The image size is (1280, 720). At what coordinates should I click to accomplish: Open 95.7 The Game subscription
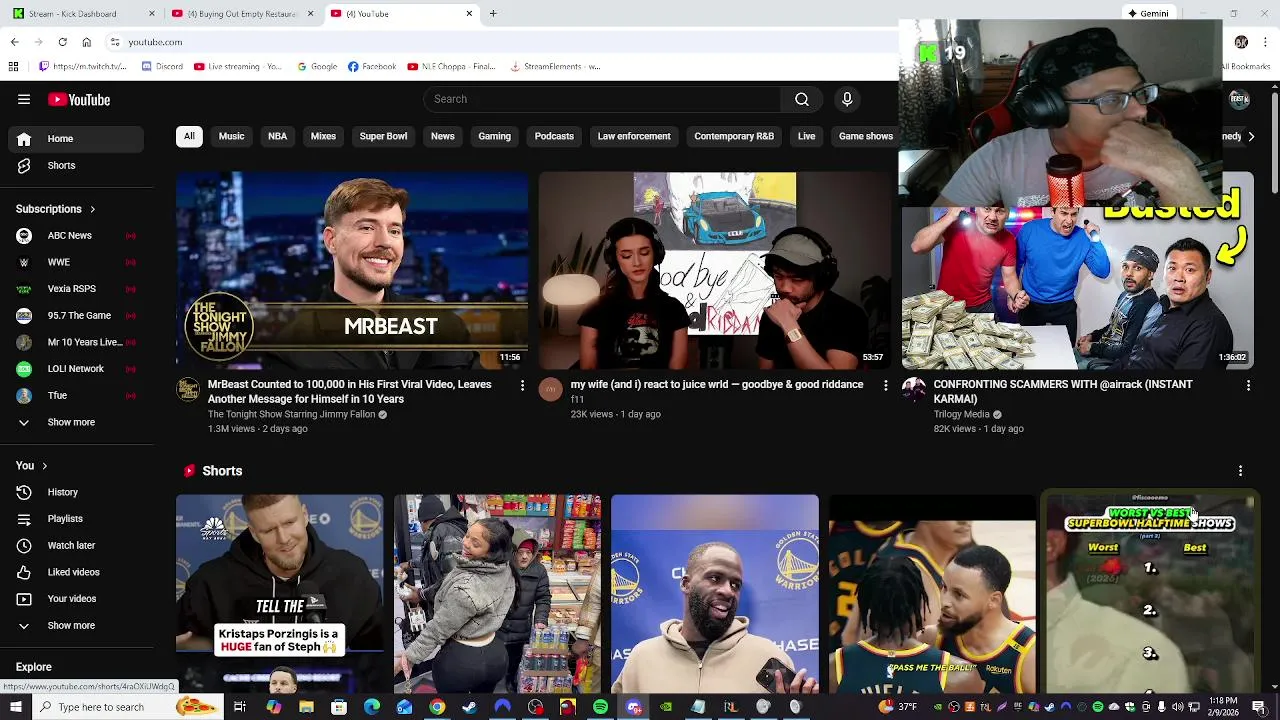[76, 315]
